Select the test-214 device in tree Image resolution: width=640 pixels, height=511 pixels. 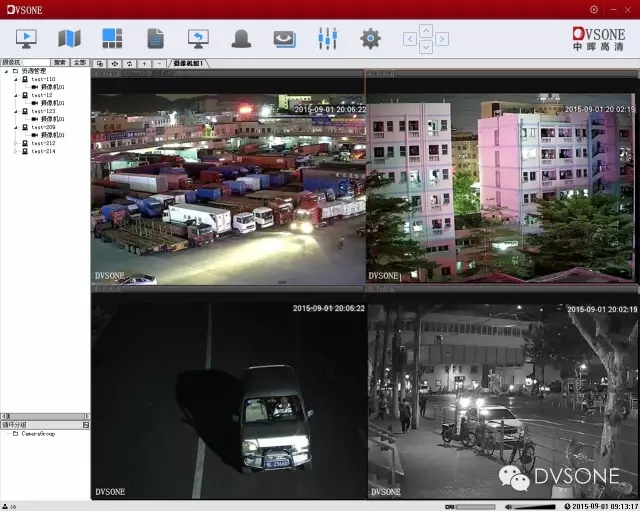[x=42, y=151]
